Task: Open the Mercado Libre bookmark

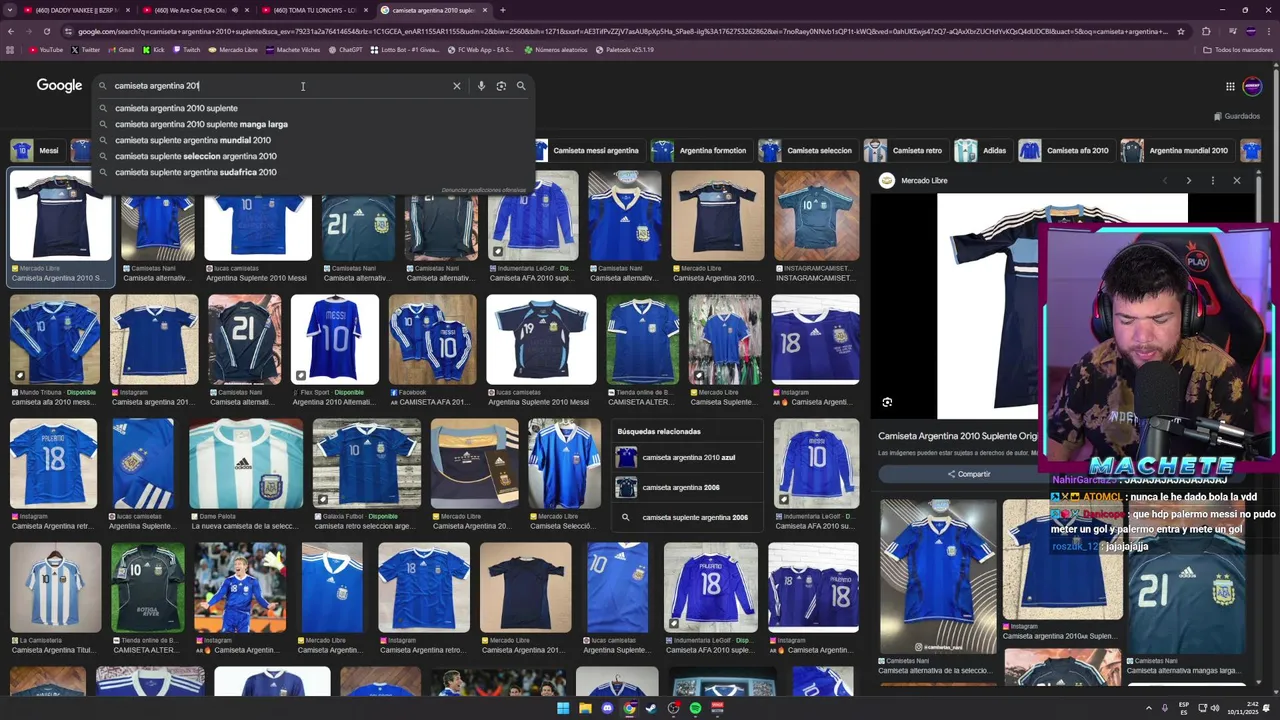Action: click(x=232, y=49)
